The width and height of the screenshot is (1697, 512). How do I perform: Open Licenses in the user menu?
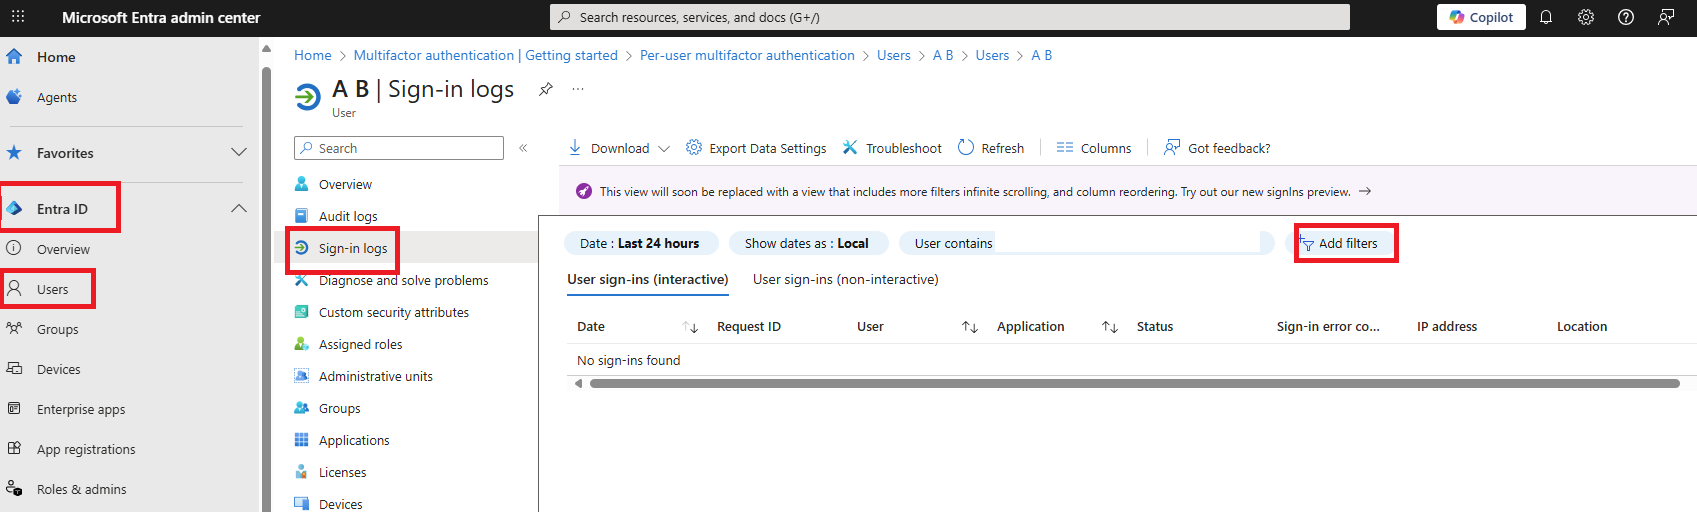pos(342,472)
